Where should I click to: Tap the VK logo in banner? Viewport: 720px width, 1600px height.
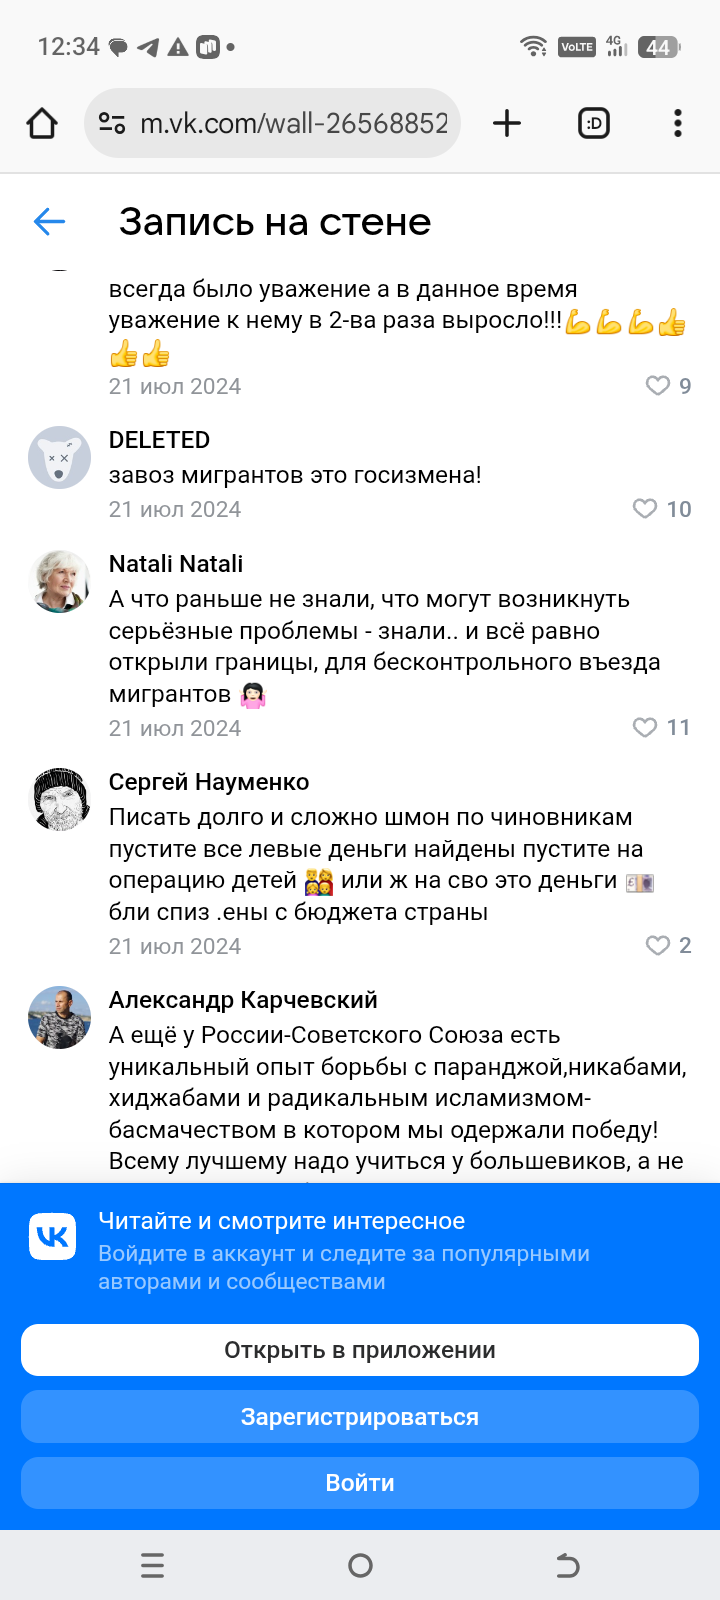[x=53, y=1237]
